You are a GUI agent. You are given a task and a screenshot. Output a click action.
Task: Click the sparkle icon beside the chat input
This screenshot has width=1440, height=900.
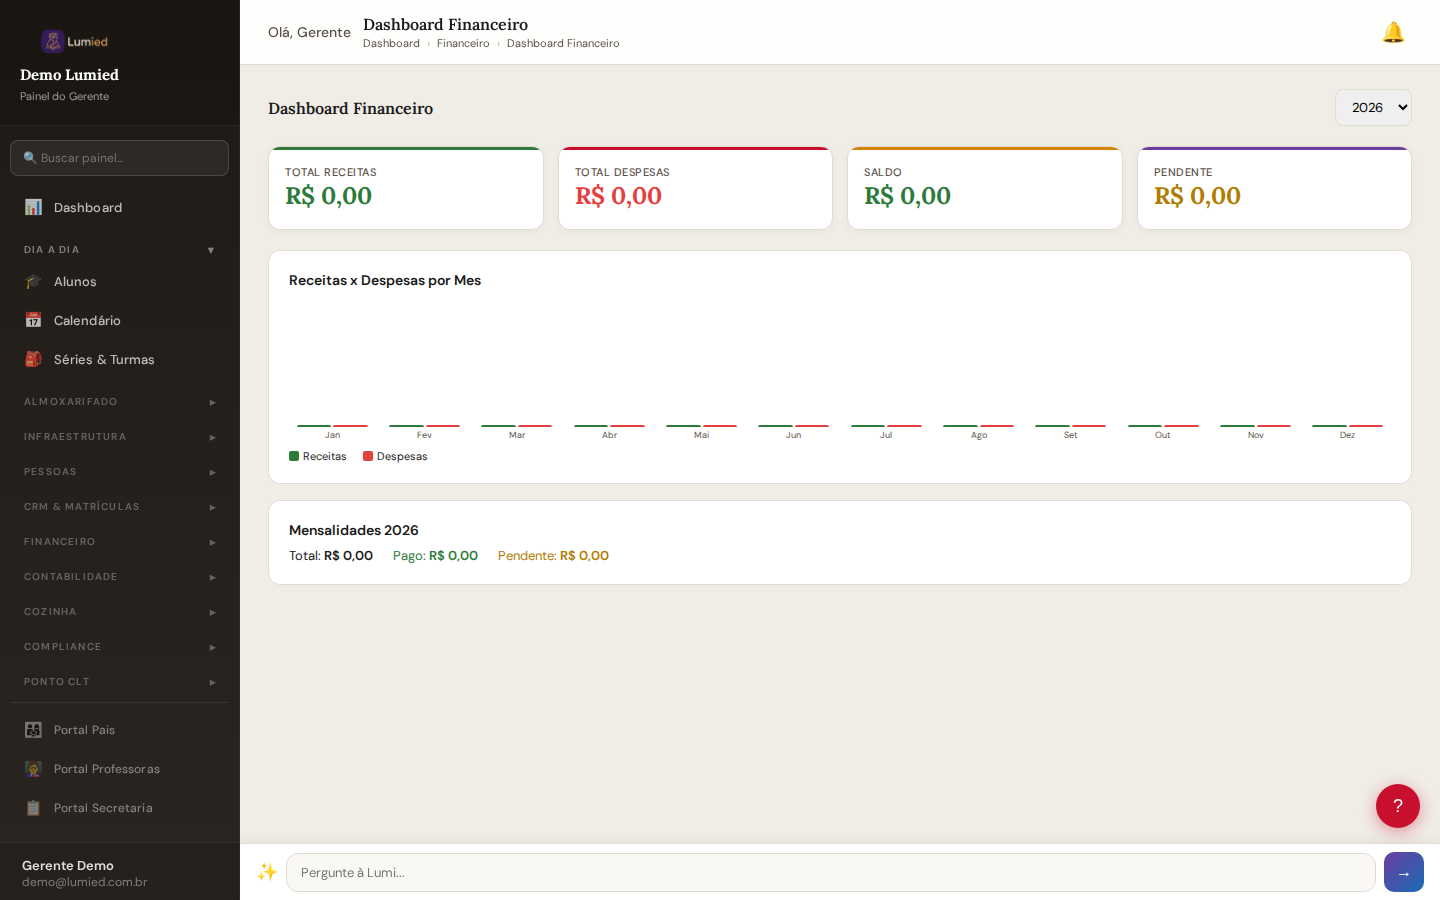pyautogui.click(x=267, y=872)
